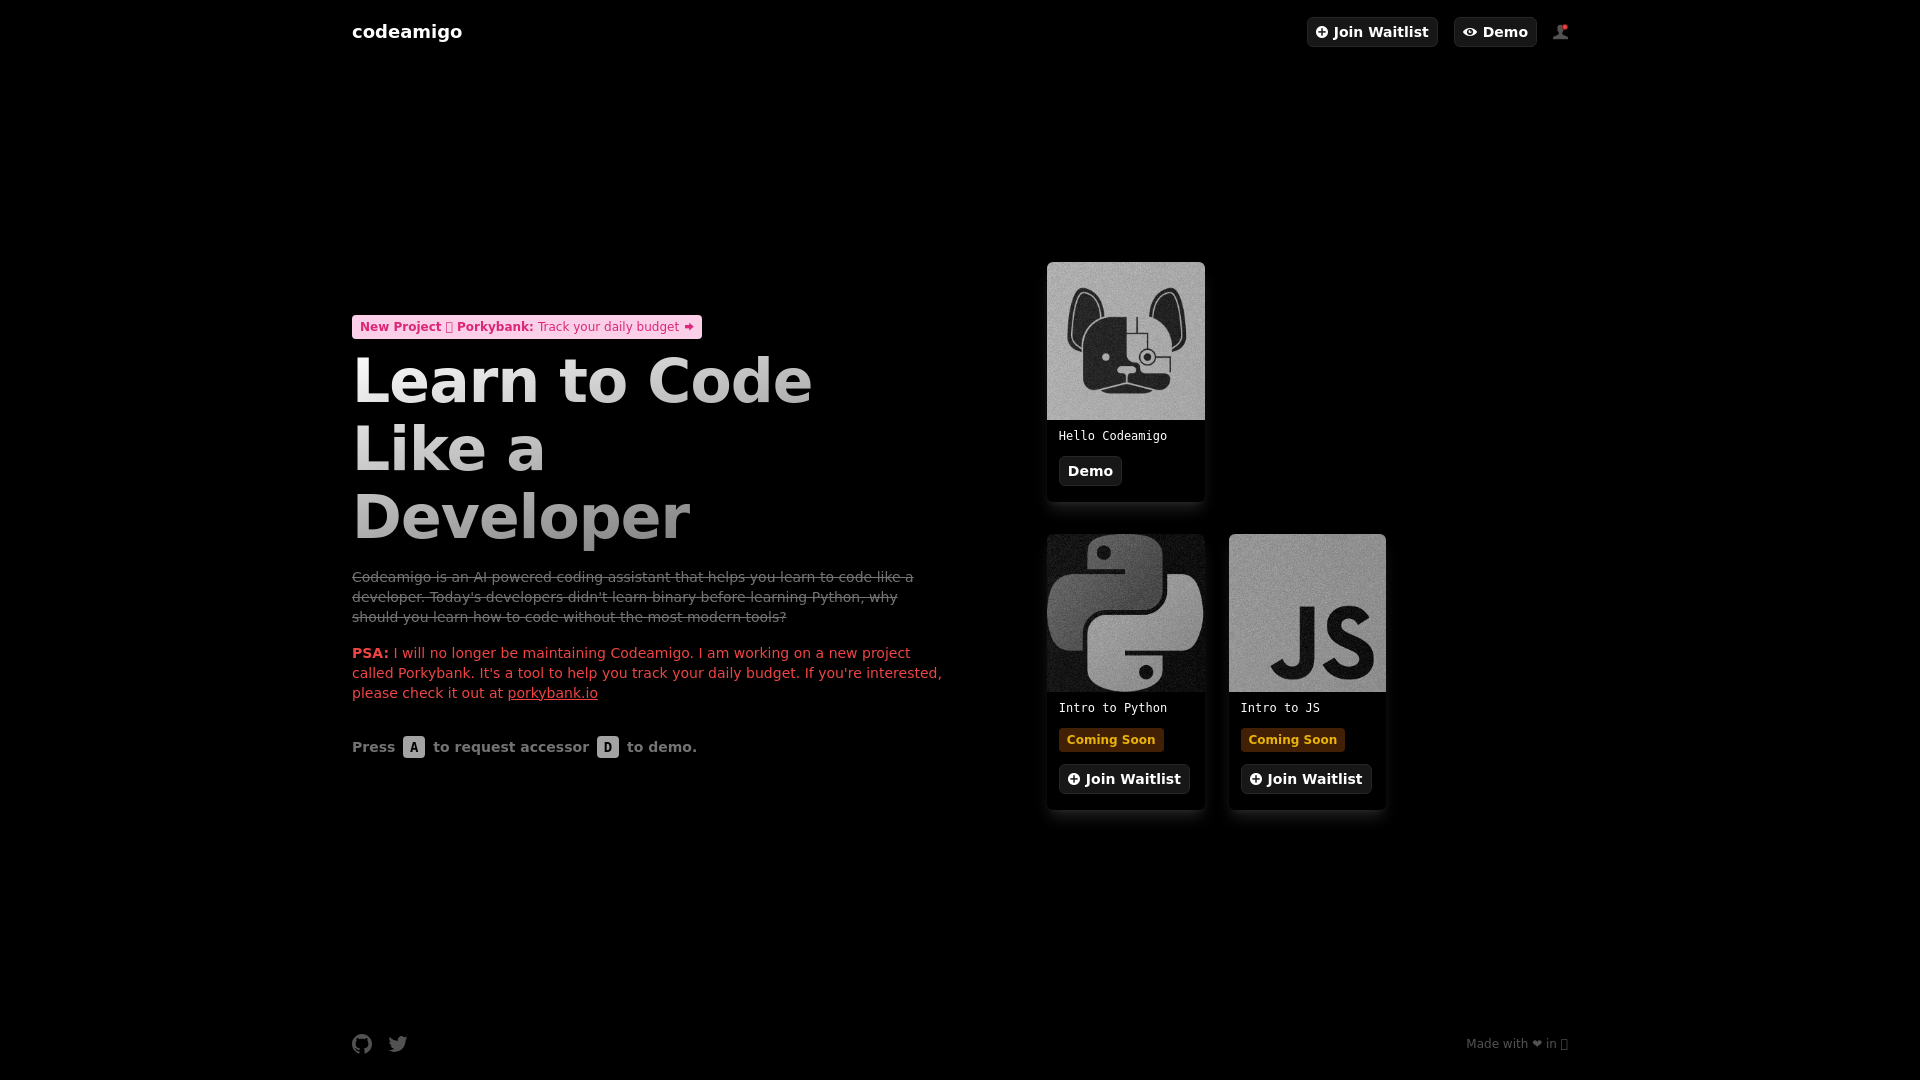This screenshot has height=1080, width=1920.
Task: Click Coming Soon badge on Intro to Python
Action: [1111, 740]
